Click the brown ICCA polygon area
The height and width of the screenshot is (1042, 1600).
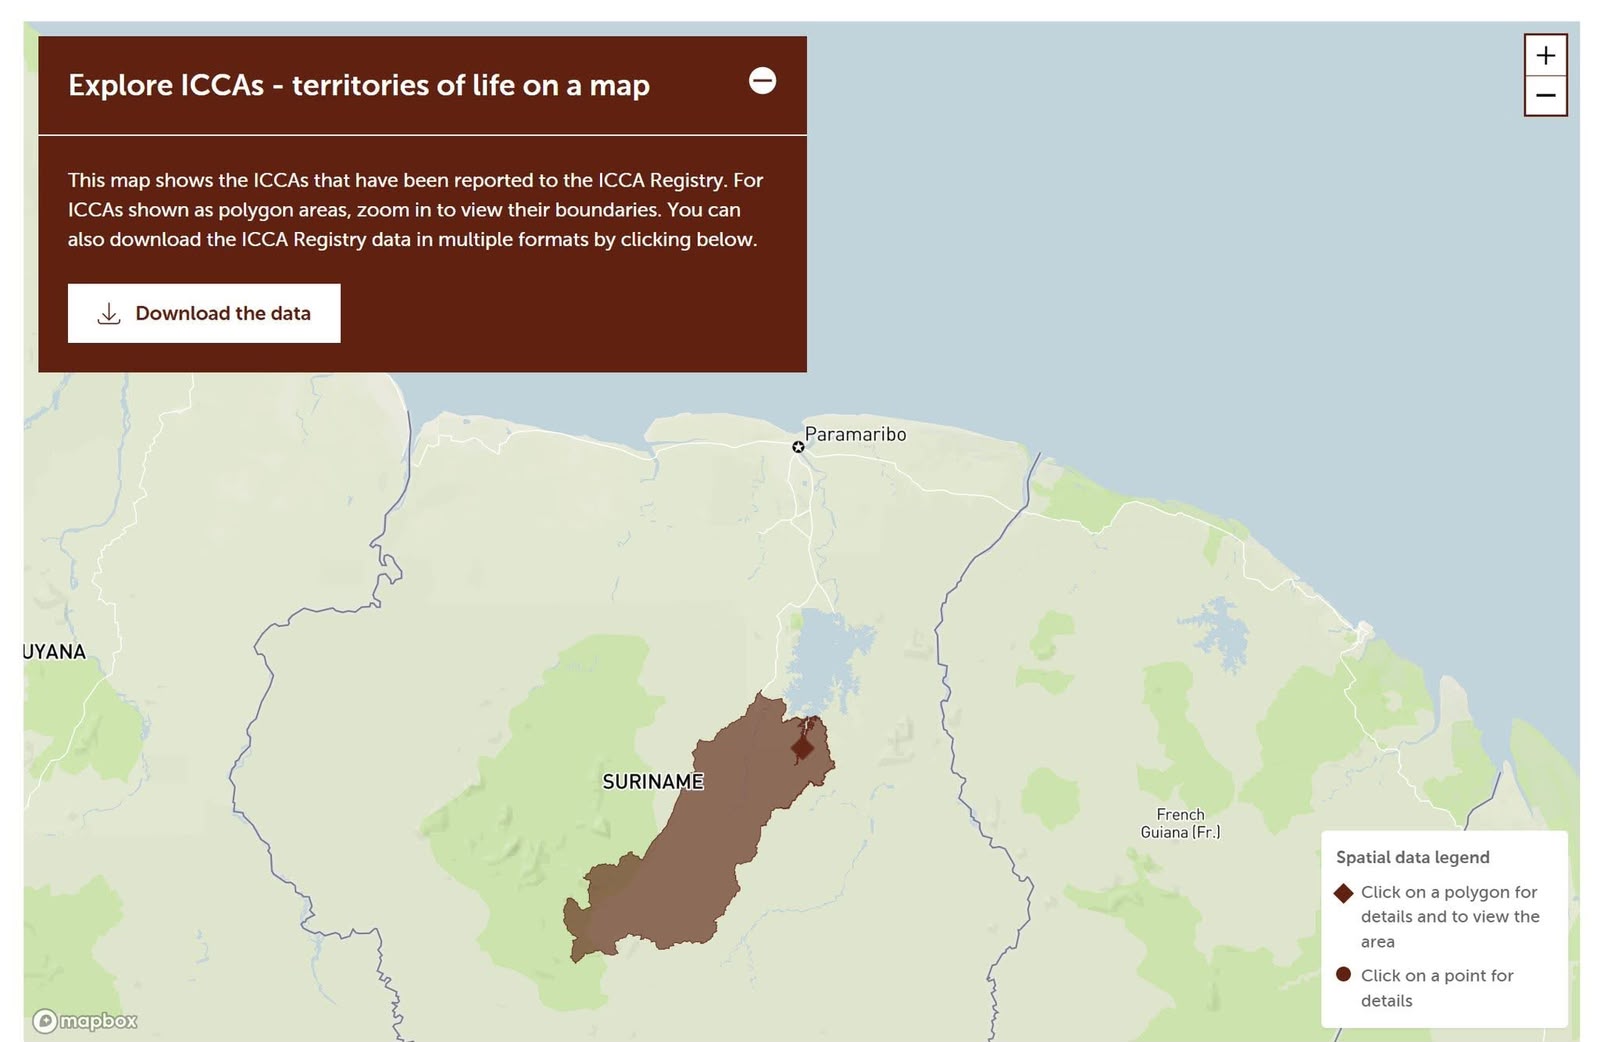[x=700, y=850]
